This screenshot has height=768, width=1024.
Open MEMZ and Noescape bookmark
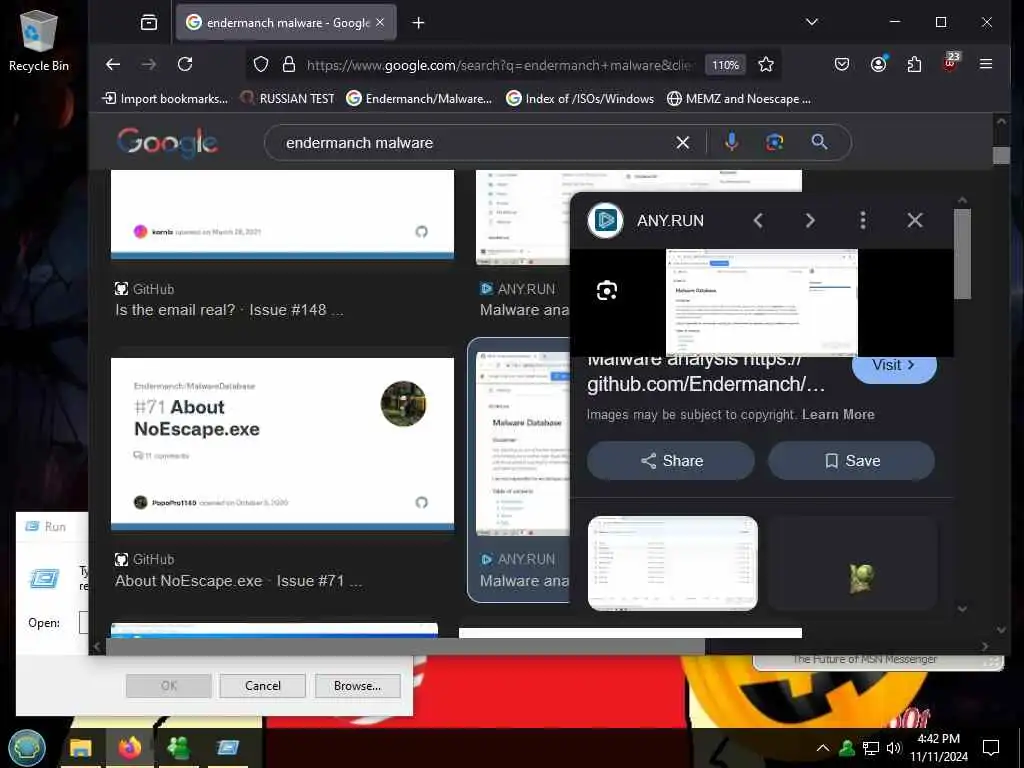[x=739, y=99]
